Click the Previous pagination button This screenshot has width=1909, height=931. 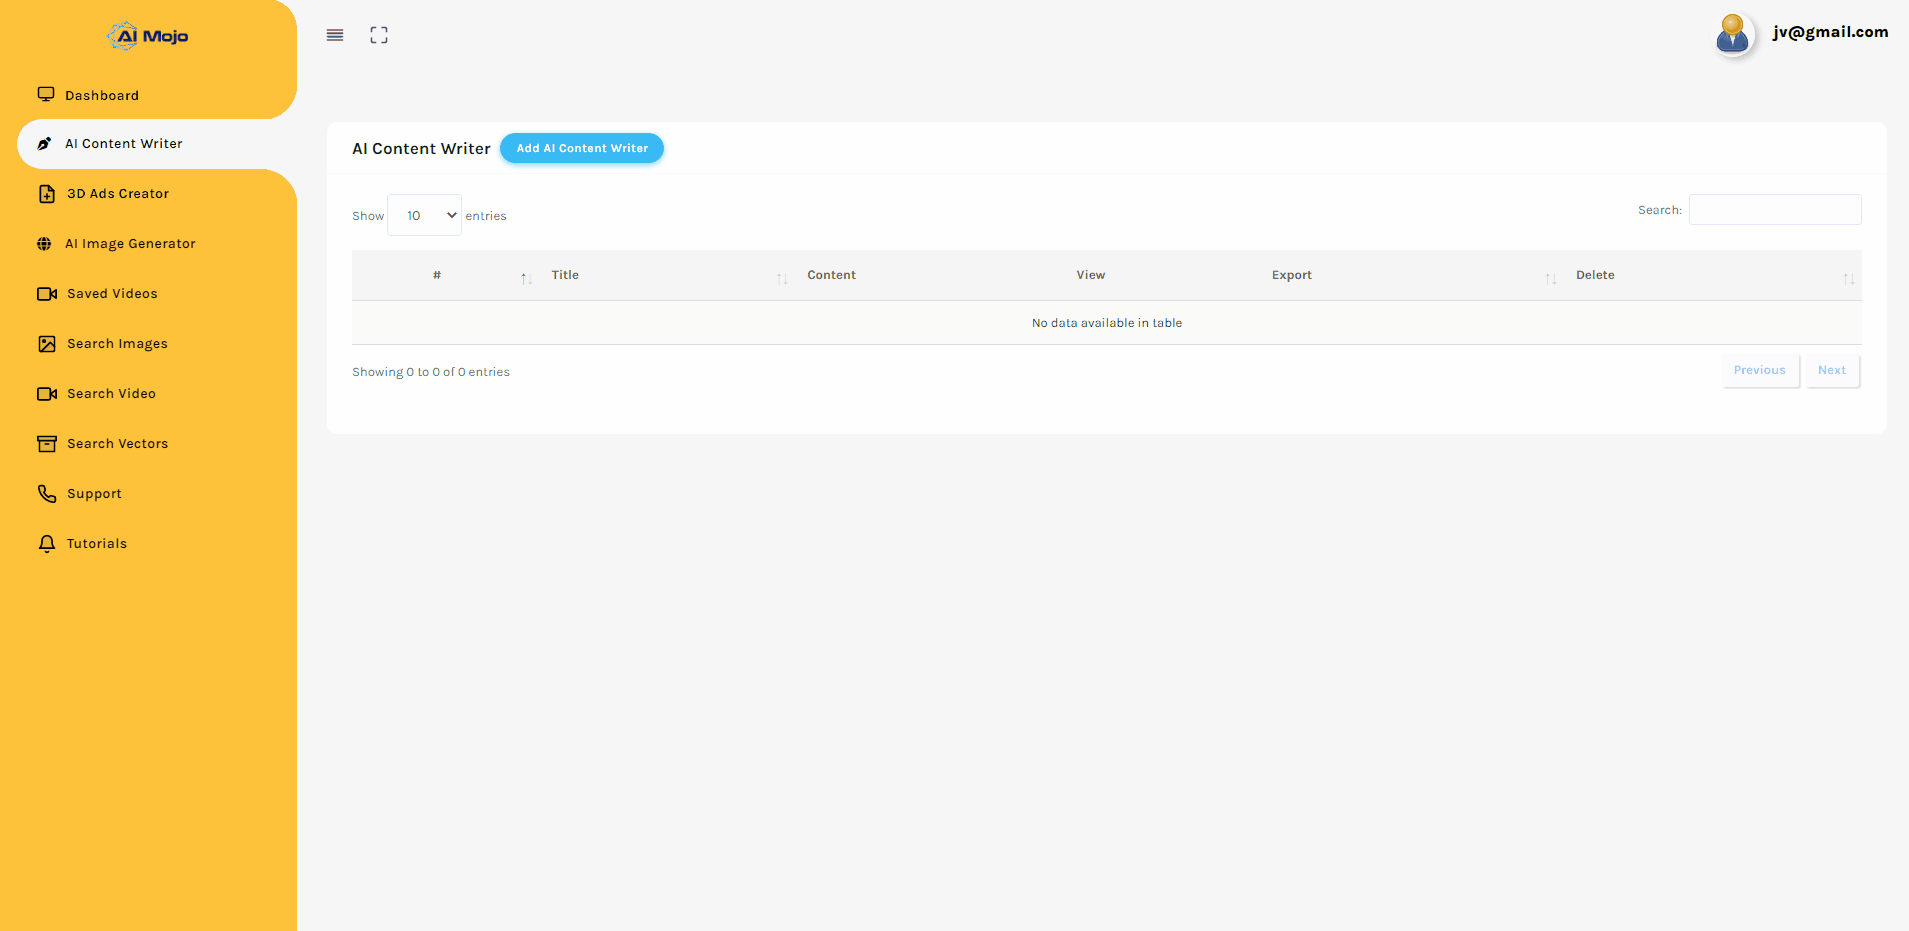pyautogui.click(x=1759, y=370)
